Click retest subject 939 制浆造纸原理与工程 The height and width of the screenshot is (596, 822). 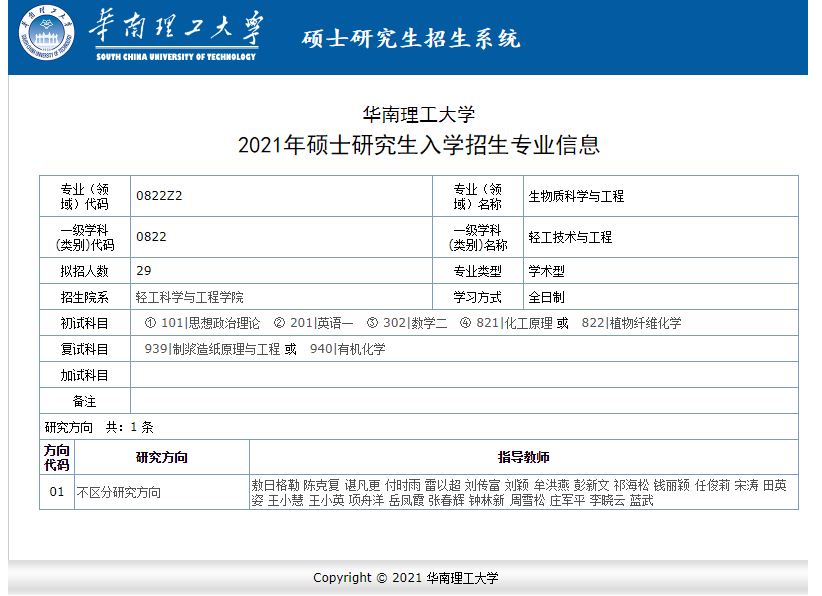212,349
